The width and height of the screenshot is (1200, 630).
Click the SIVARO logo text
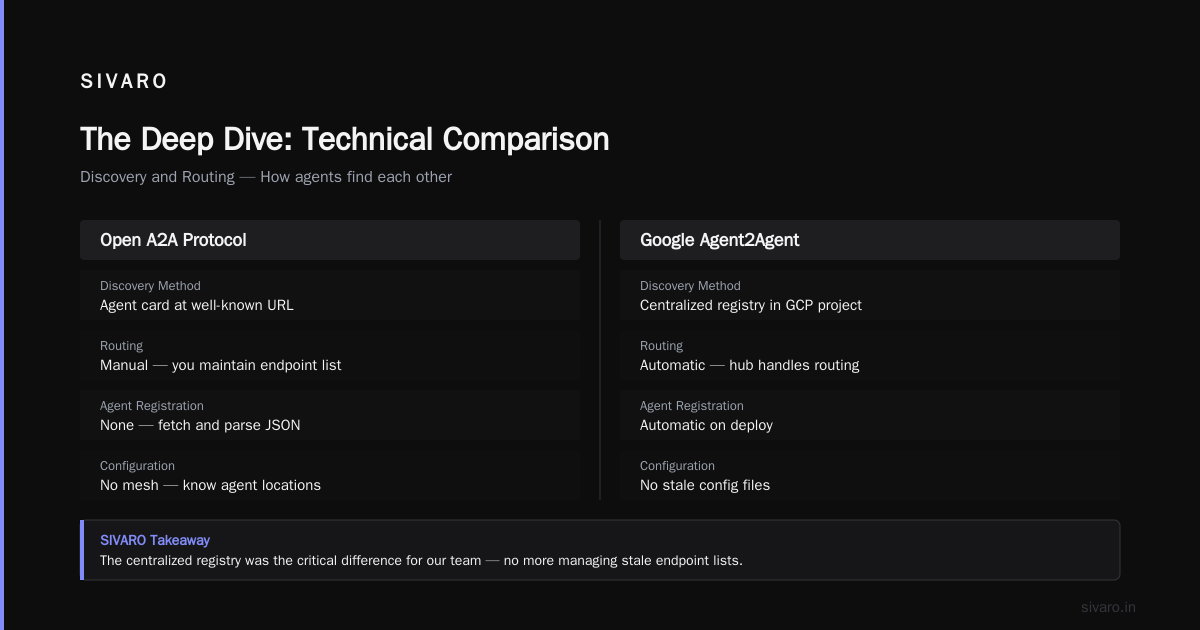coord(124,82)
